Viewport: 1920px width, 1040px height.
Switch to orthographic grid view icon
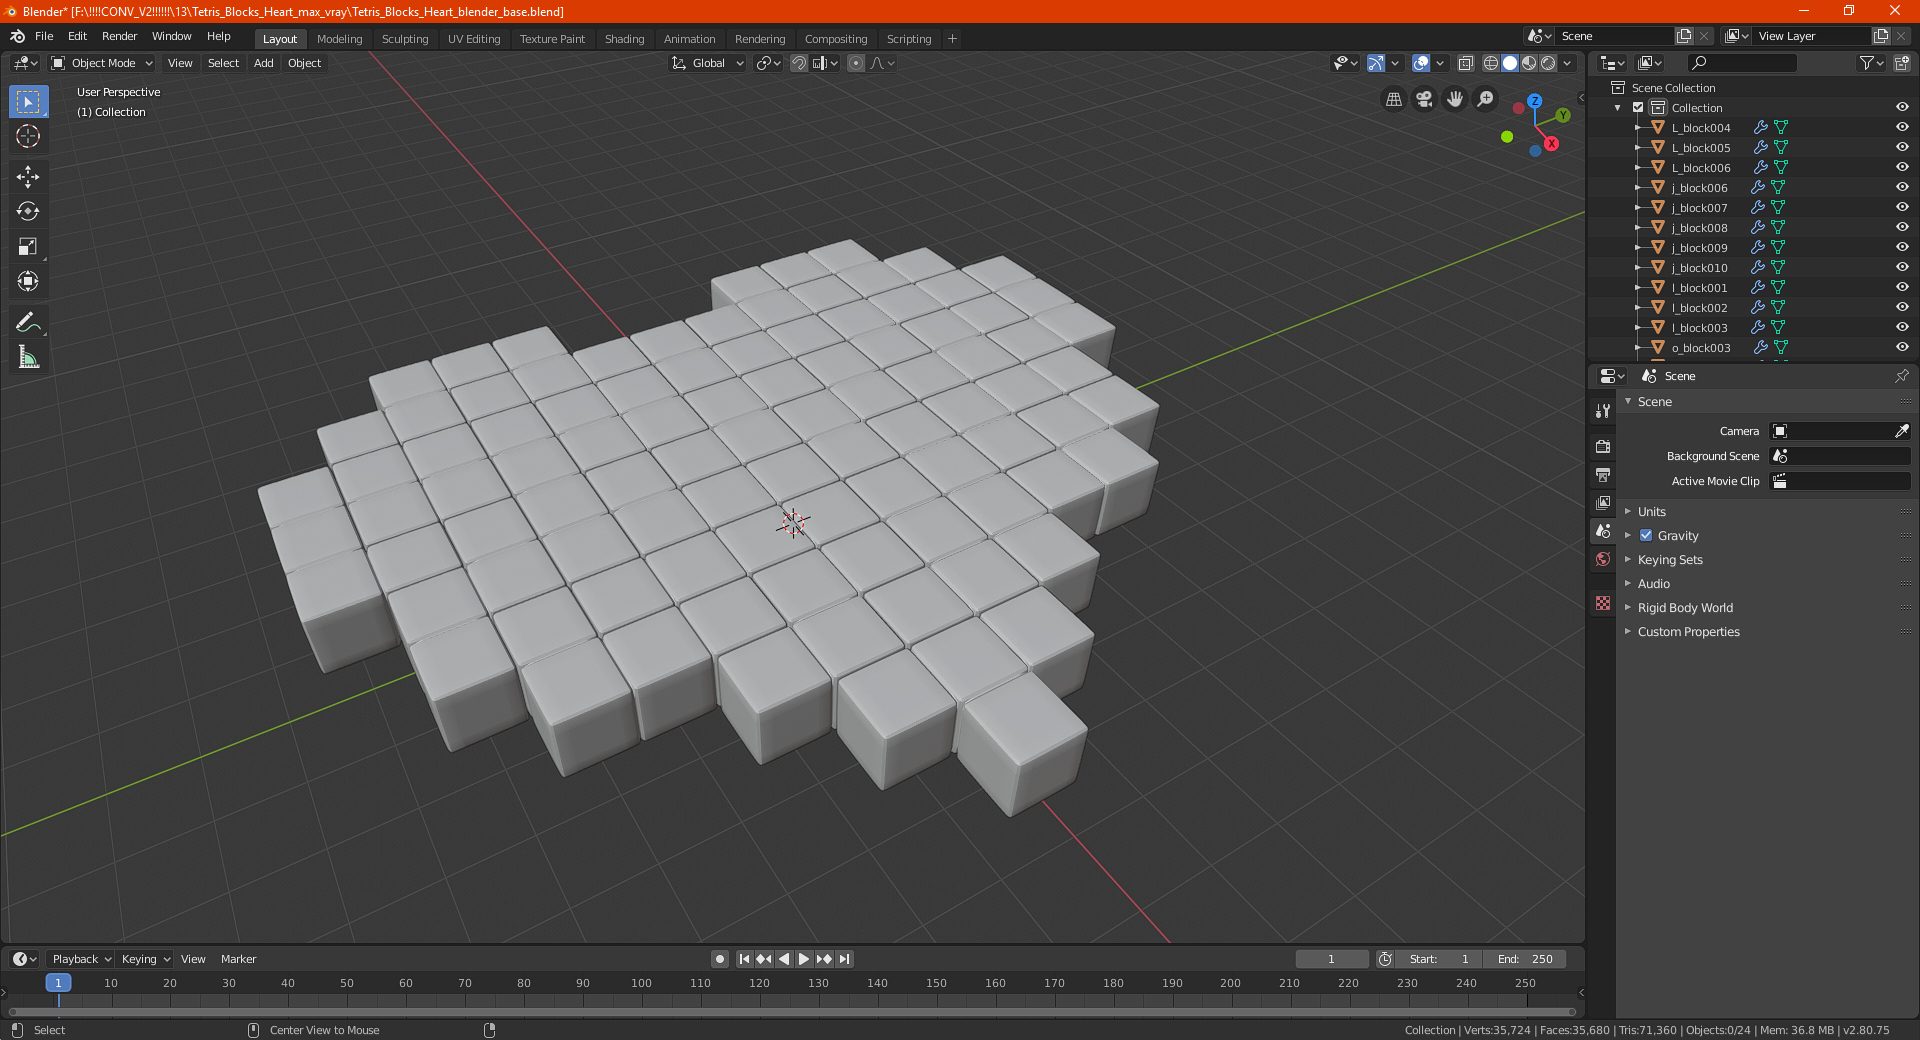pyautogui.click(x=1393, y=99)
